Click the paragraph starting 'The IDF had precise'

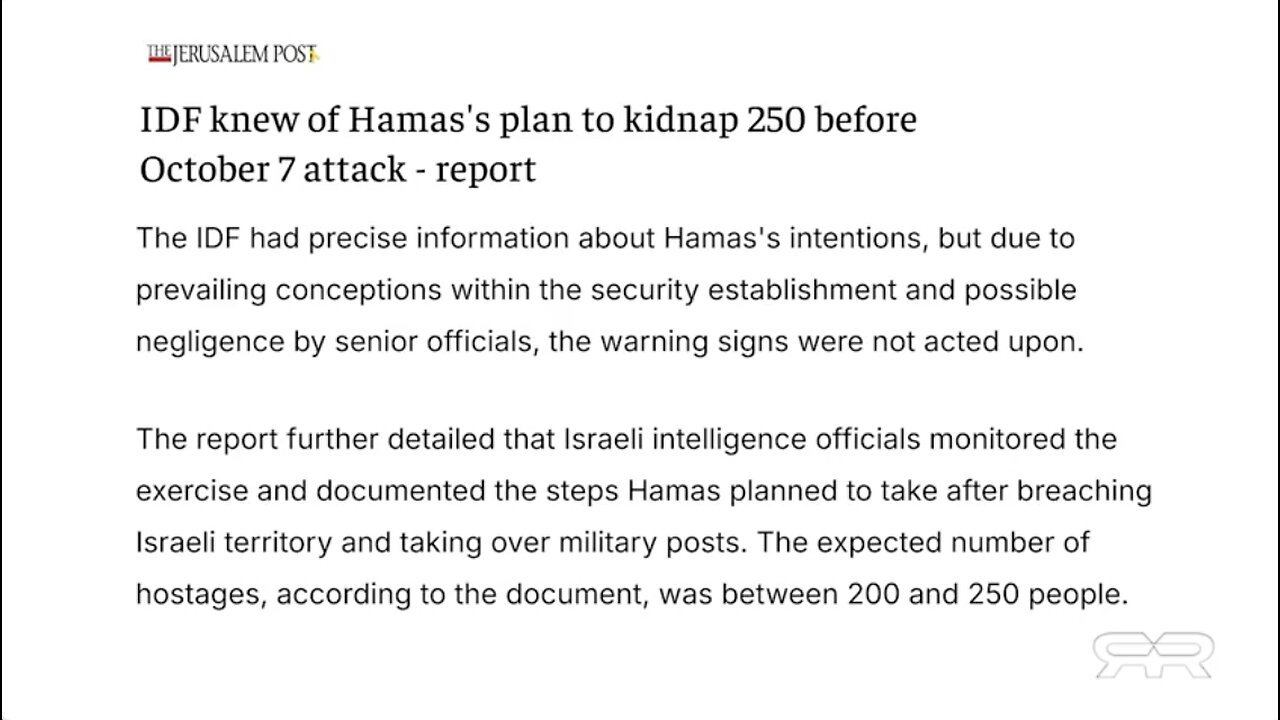pyautogui.click(x=610, y=290)
